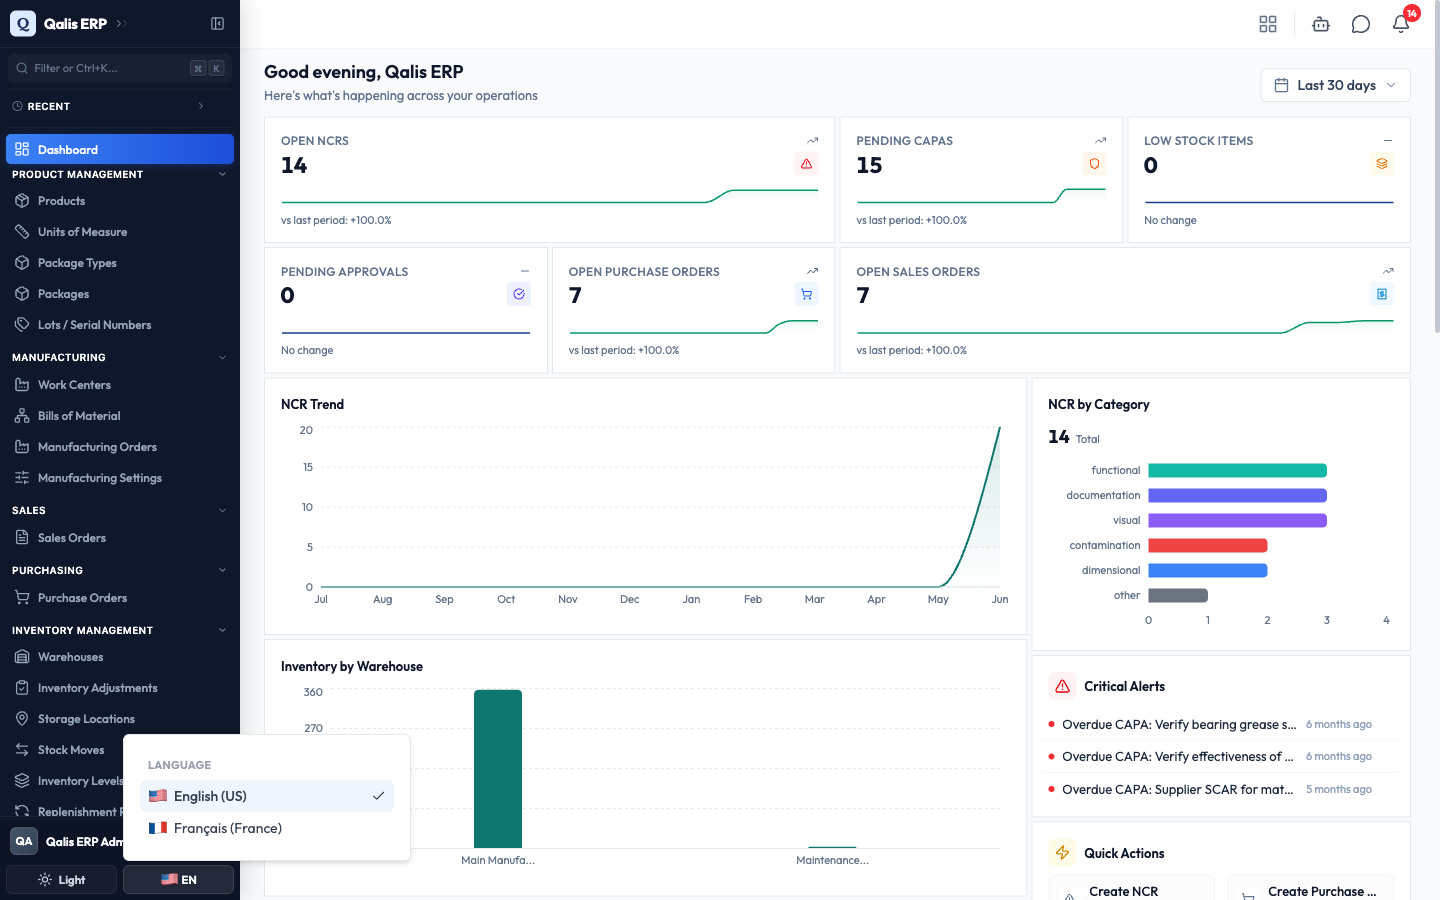Click the Open NCRs trend arrow icon
This screenshot has width=1440, height=900.
(812, 140)
